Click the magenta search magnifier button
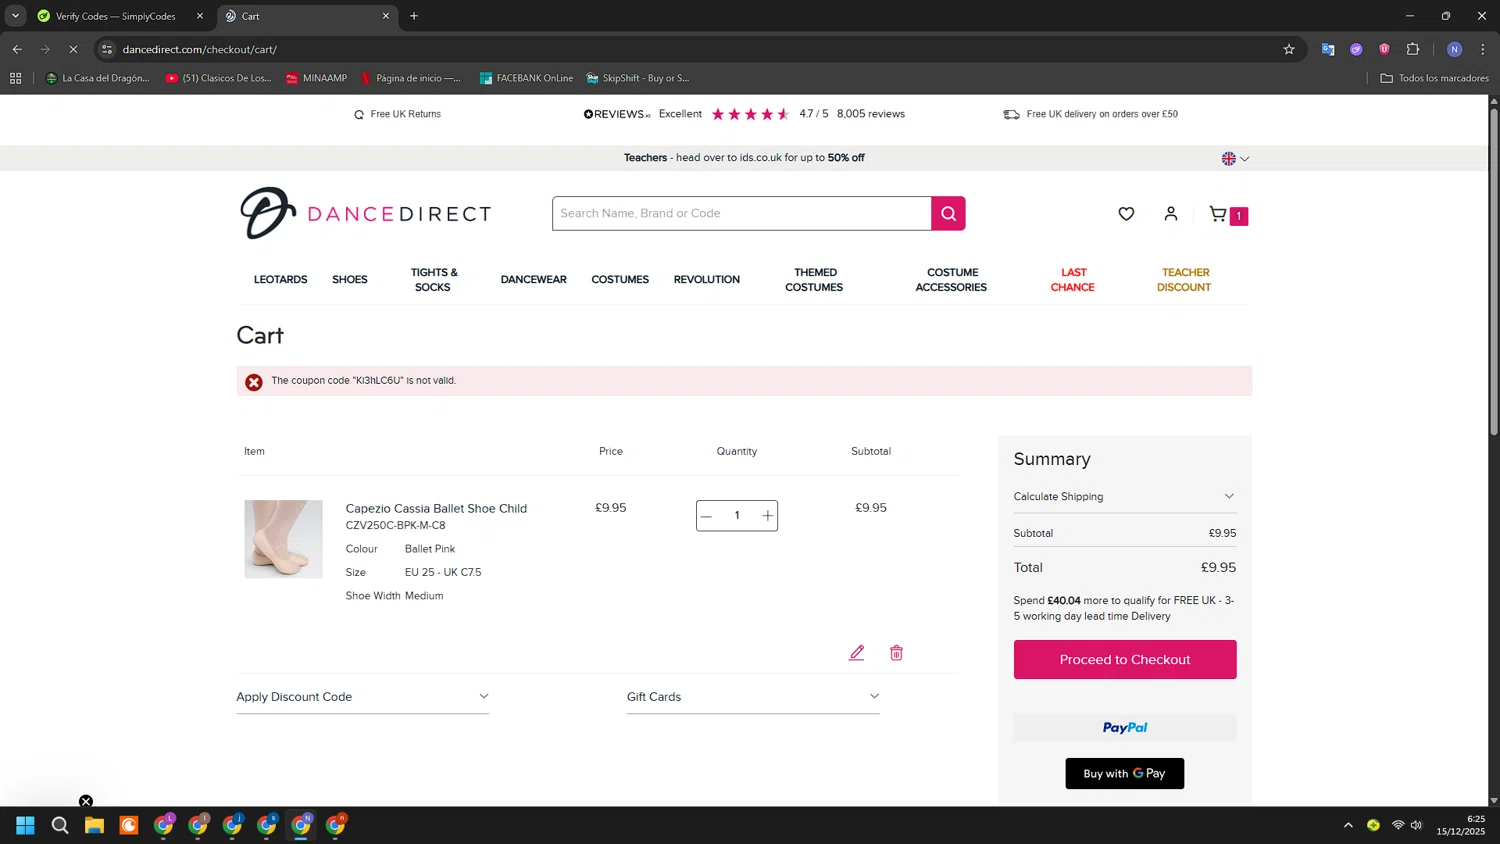Viewport: 1500px width, 844px height. tap(948, 213)
